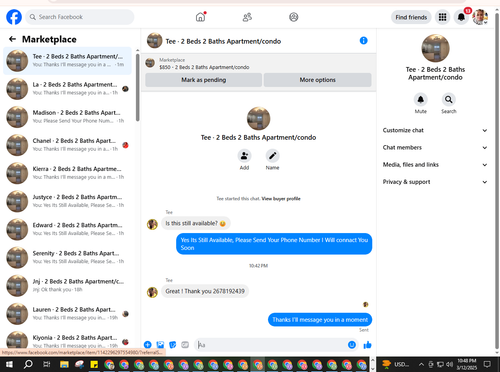Image resolution: width=500 pixels, height=372 pixels.
Task: Open the Home icon in top navigation
Action: tap(200, 17)
